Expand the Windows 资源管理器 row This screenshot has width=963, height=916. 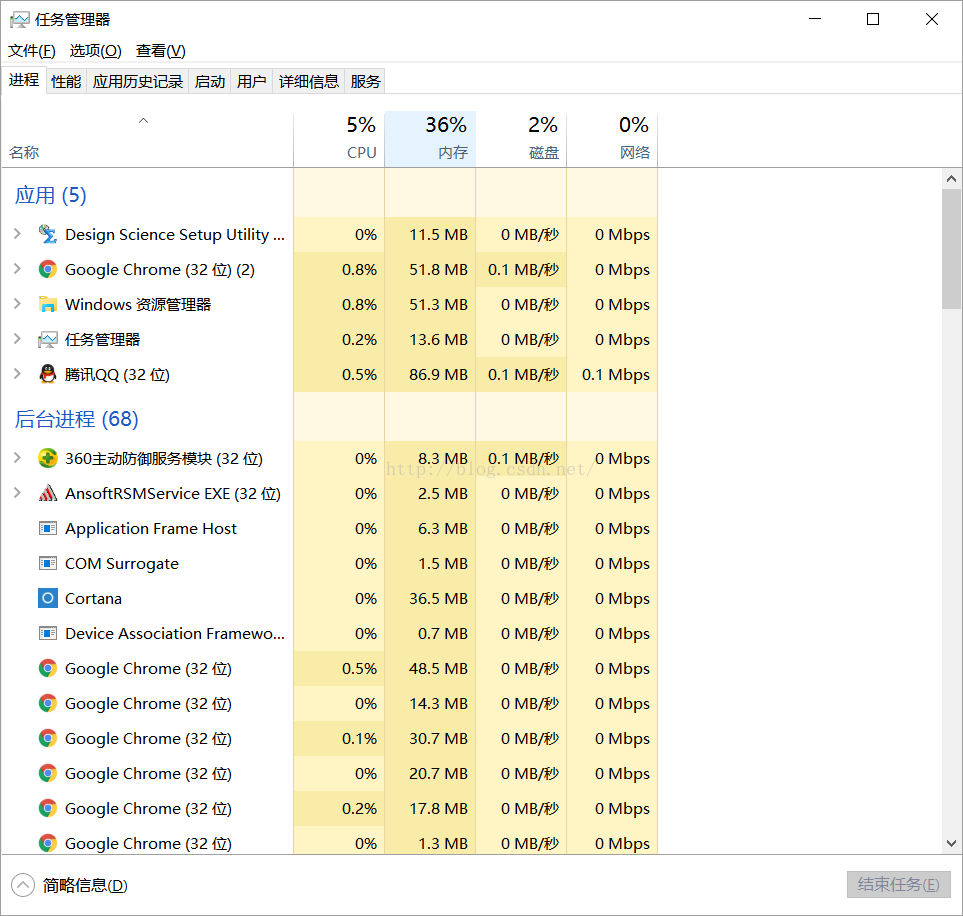[17, 304]
